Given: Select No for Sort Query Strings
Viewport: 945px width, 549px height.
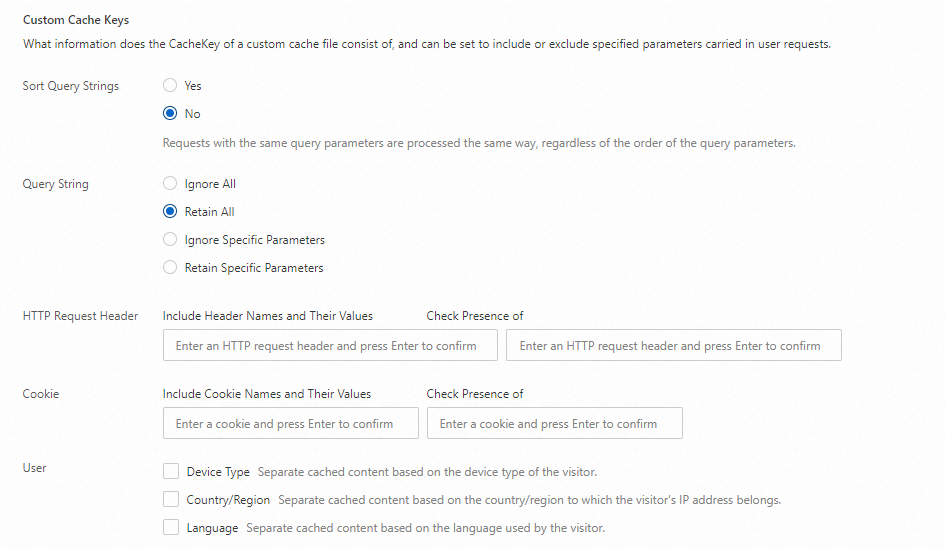Looking at the screenshot, I should (170, 114).
